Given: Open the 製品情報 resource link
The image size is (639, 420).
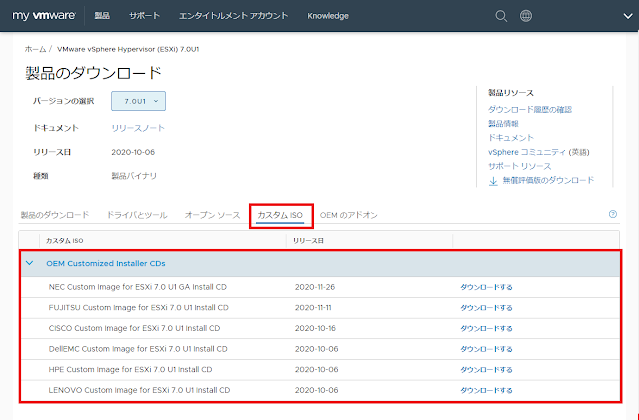Looking at the screenshot, I should pyautogui.click(x=503, y=123).
